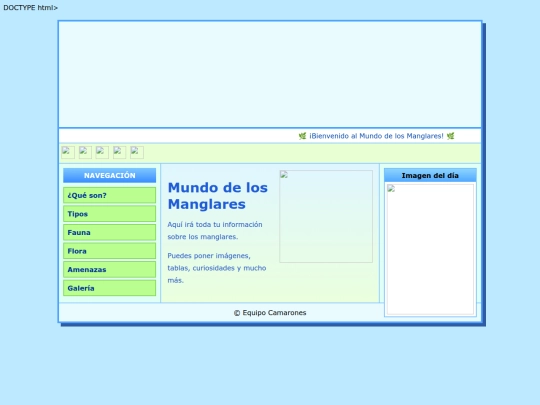This screenshot has height=405, width=540.
Task: Click the fifth broken image icon in toolbar
Action: [x=137, y=152]
